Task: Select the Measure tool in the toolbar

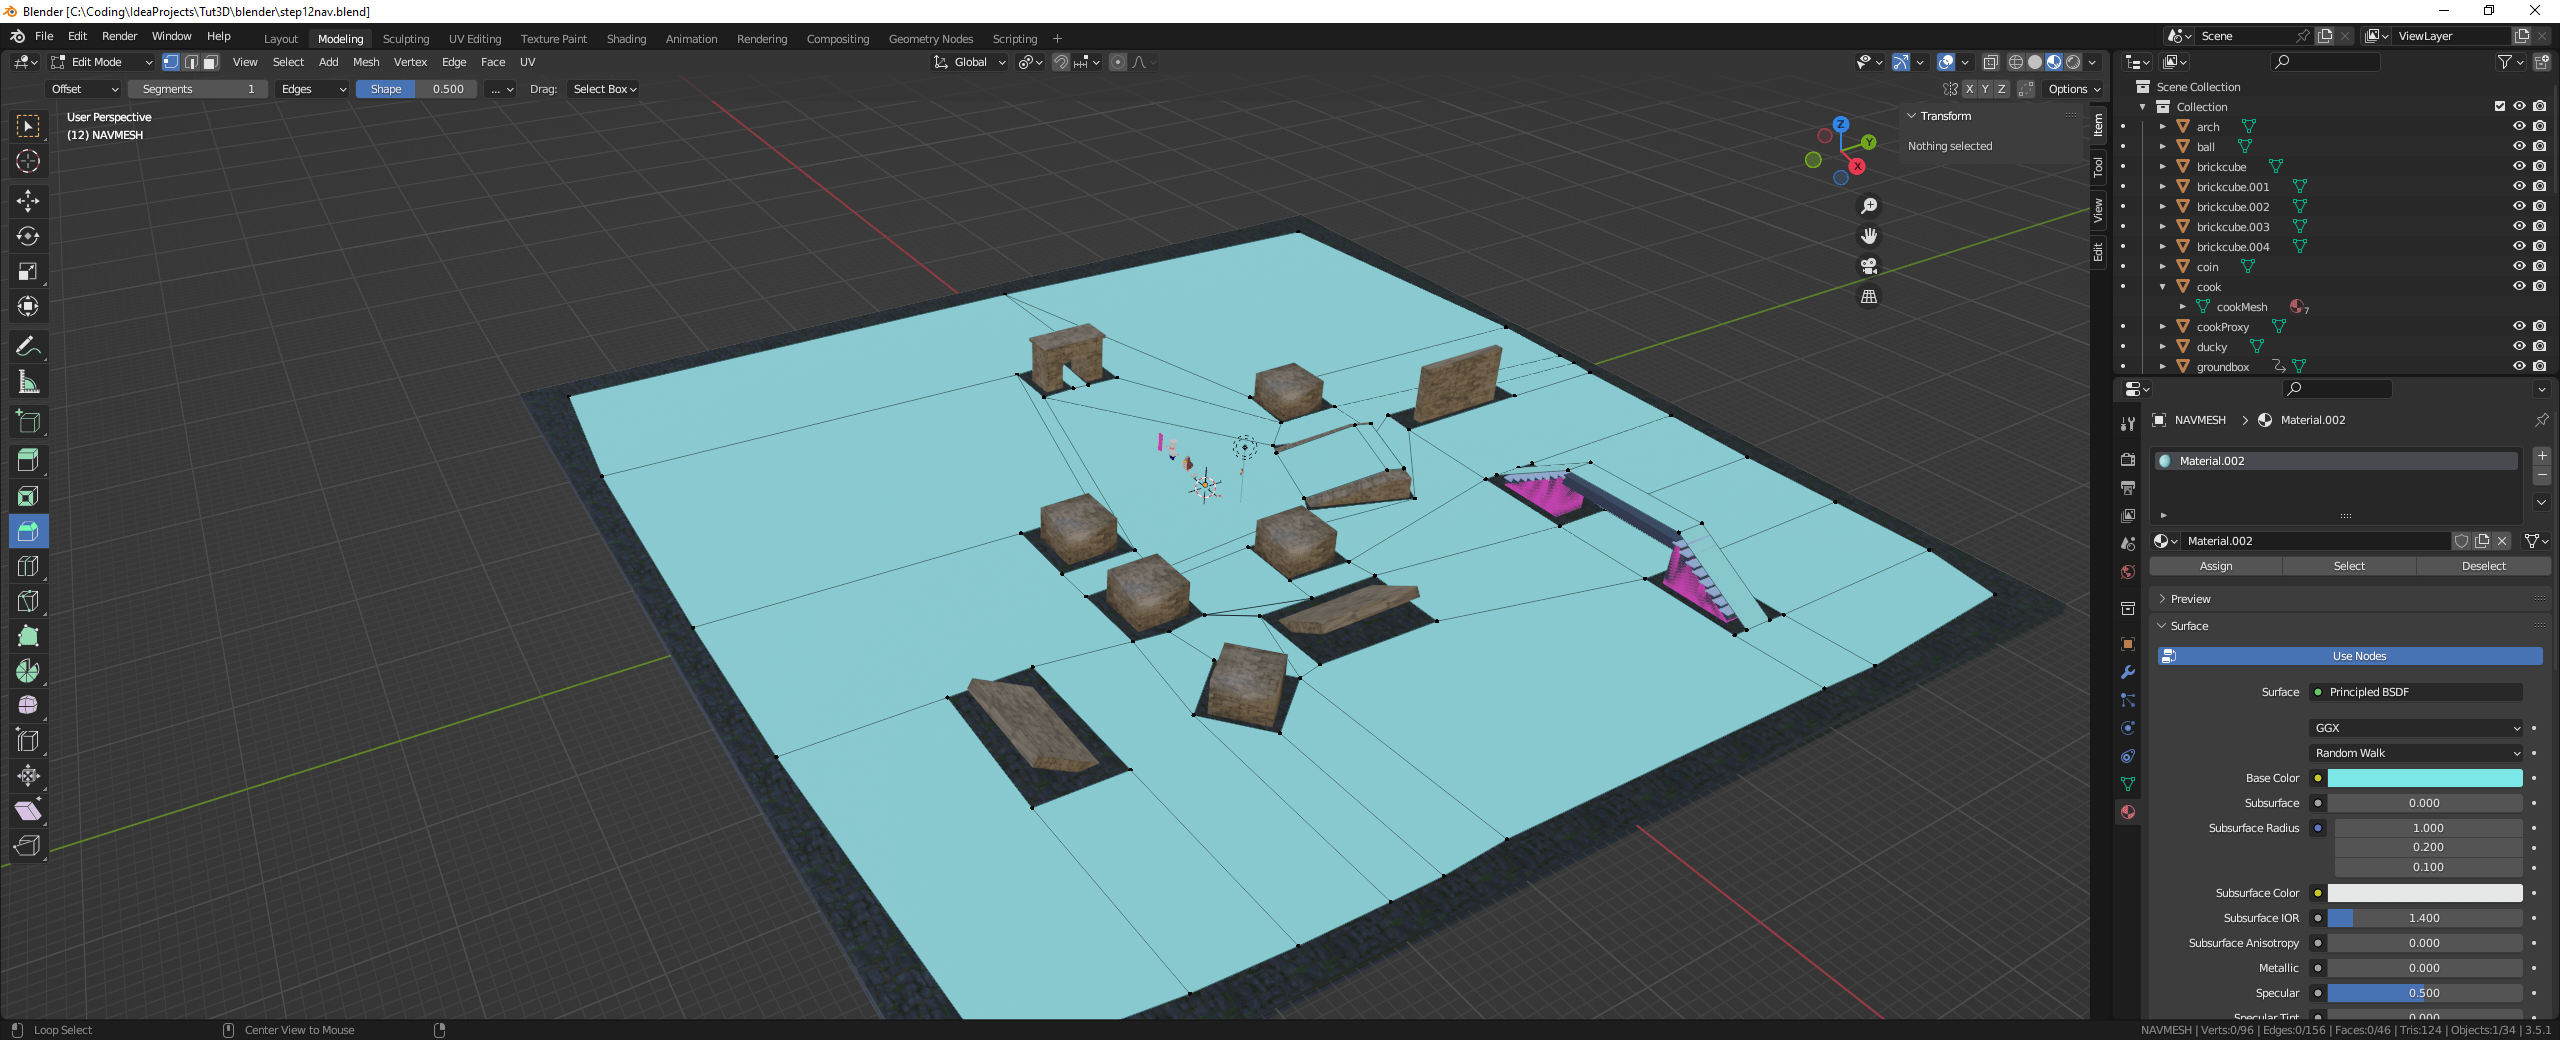Action: click(28, 381)
